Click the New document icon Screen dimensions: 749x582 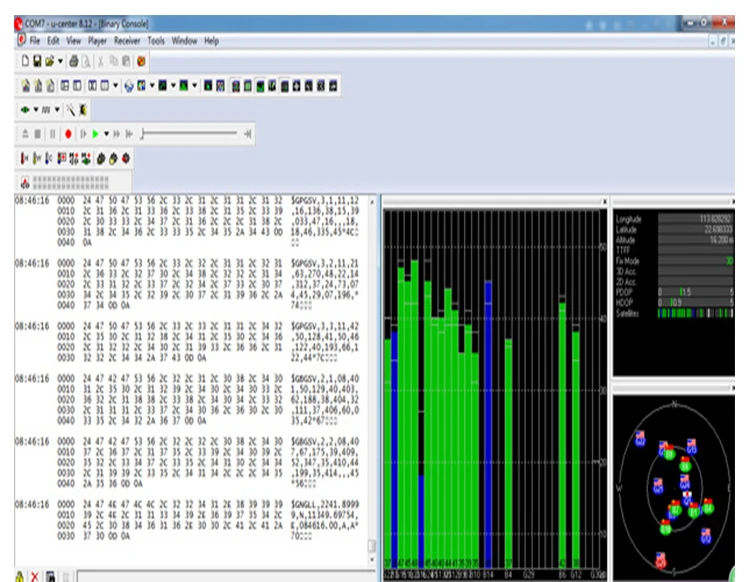coord(25,61)
